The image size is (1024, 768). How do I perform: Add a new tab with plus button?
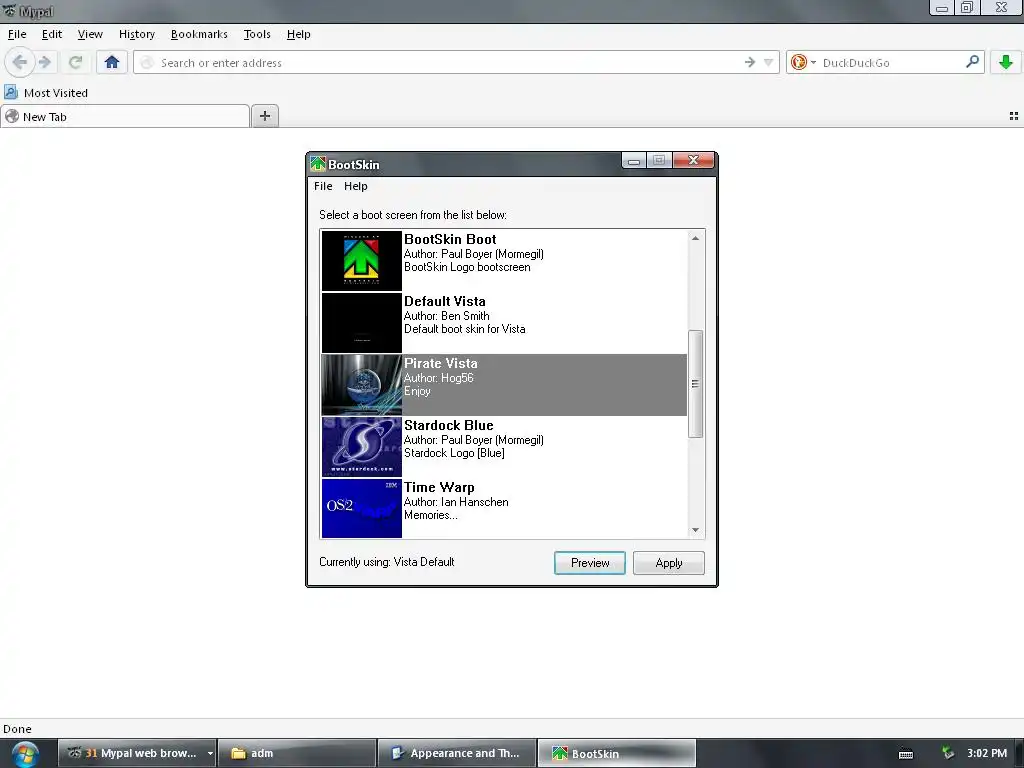(264, 116)
